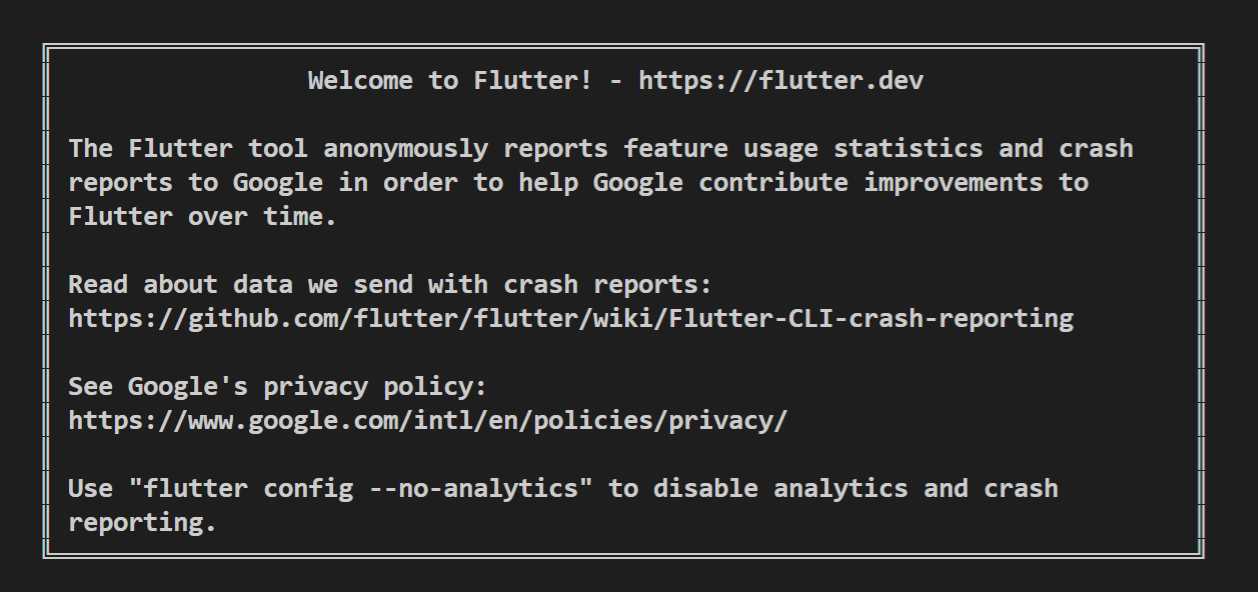1258x592 pixels.
Task: Click the "Welcome to Flutter!" heading text
Action: [x=450, y=81]
